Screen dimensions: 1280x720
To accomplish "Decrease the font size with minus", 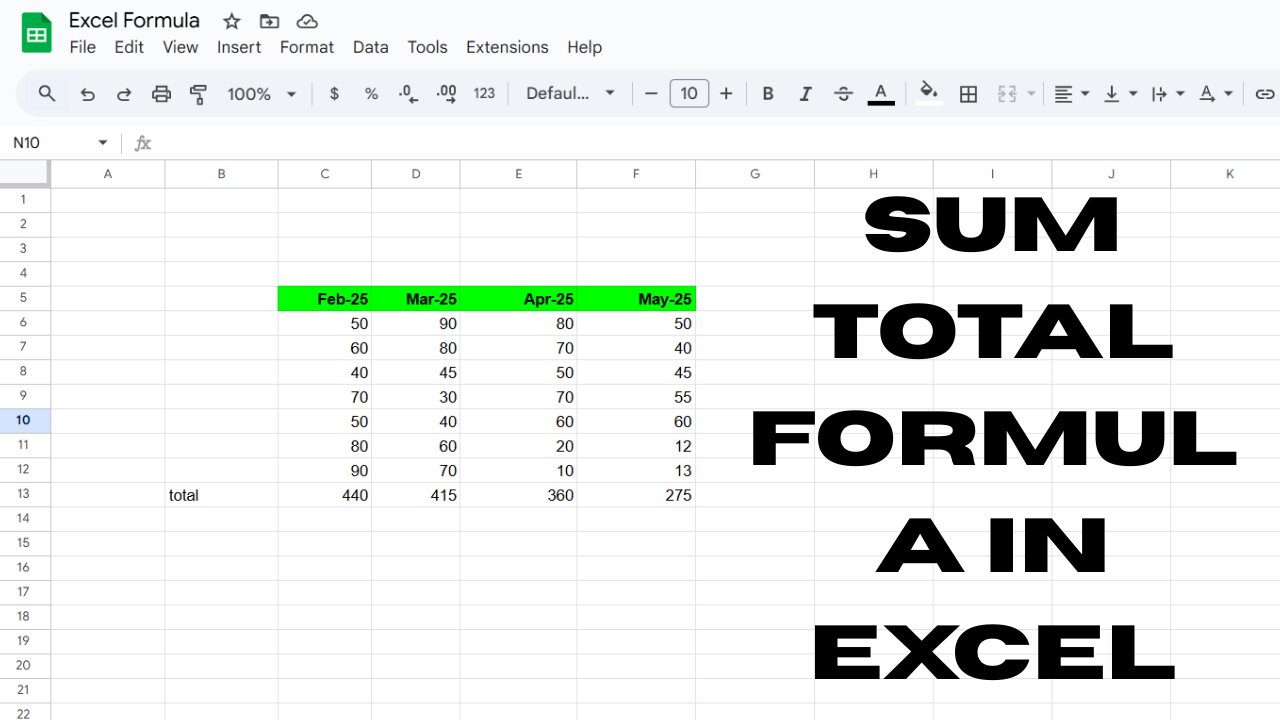I will coord(651,93).
